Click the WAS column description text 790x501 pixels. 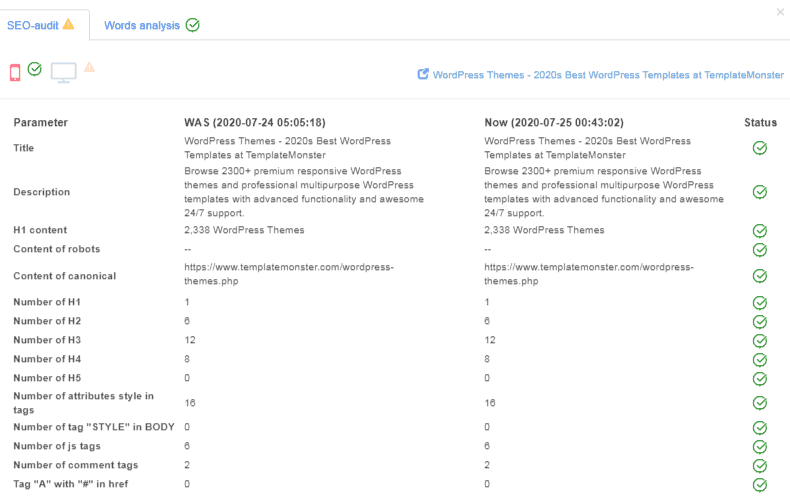click(x=304, y=192)
